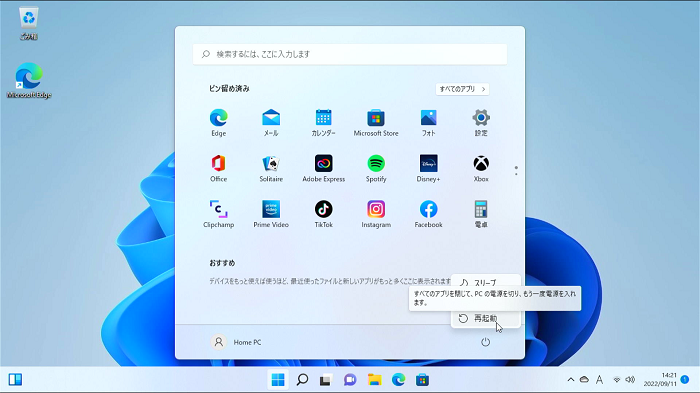Click the IME input mode A indicator
The image size is (700, 393).
[x=599, y=380]
